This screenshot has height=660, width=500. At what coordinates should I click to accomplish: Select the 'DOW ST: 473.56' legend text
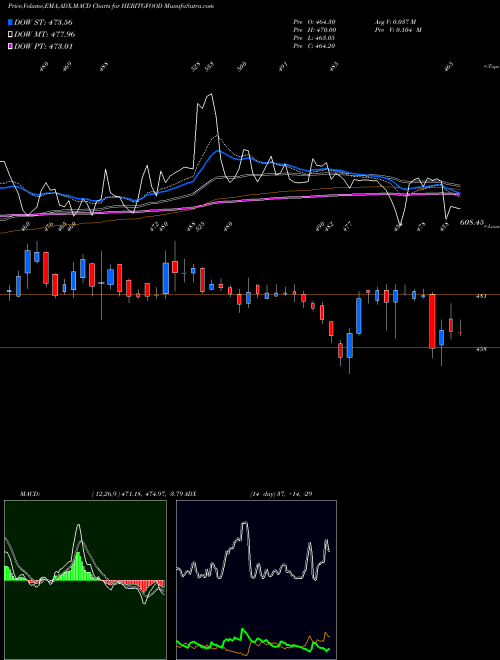43,22
